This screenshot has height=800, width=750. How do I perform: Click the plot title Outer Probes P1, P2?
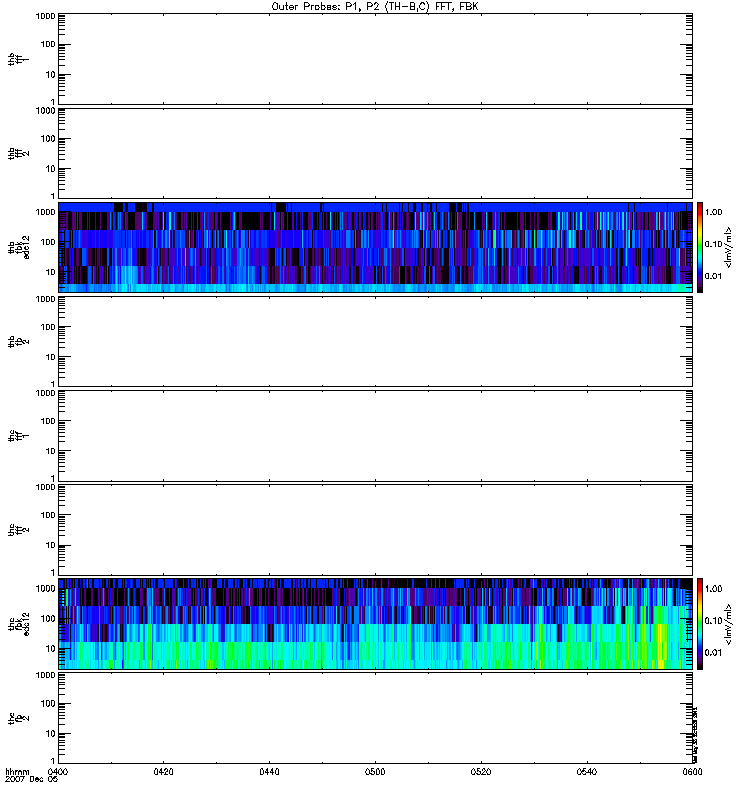click(375, 7)
